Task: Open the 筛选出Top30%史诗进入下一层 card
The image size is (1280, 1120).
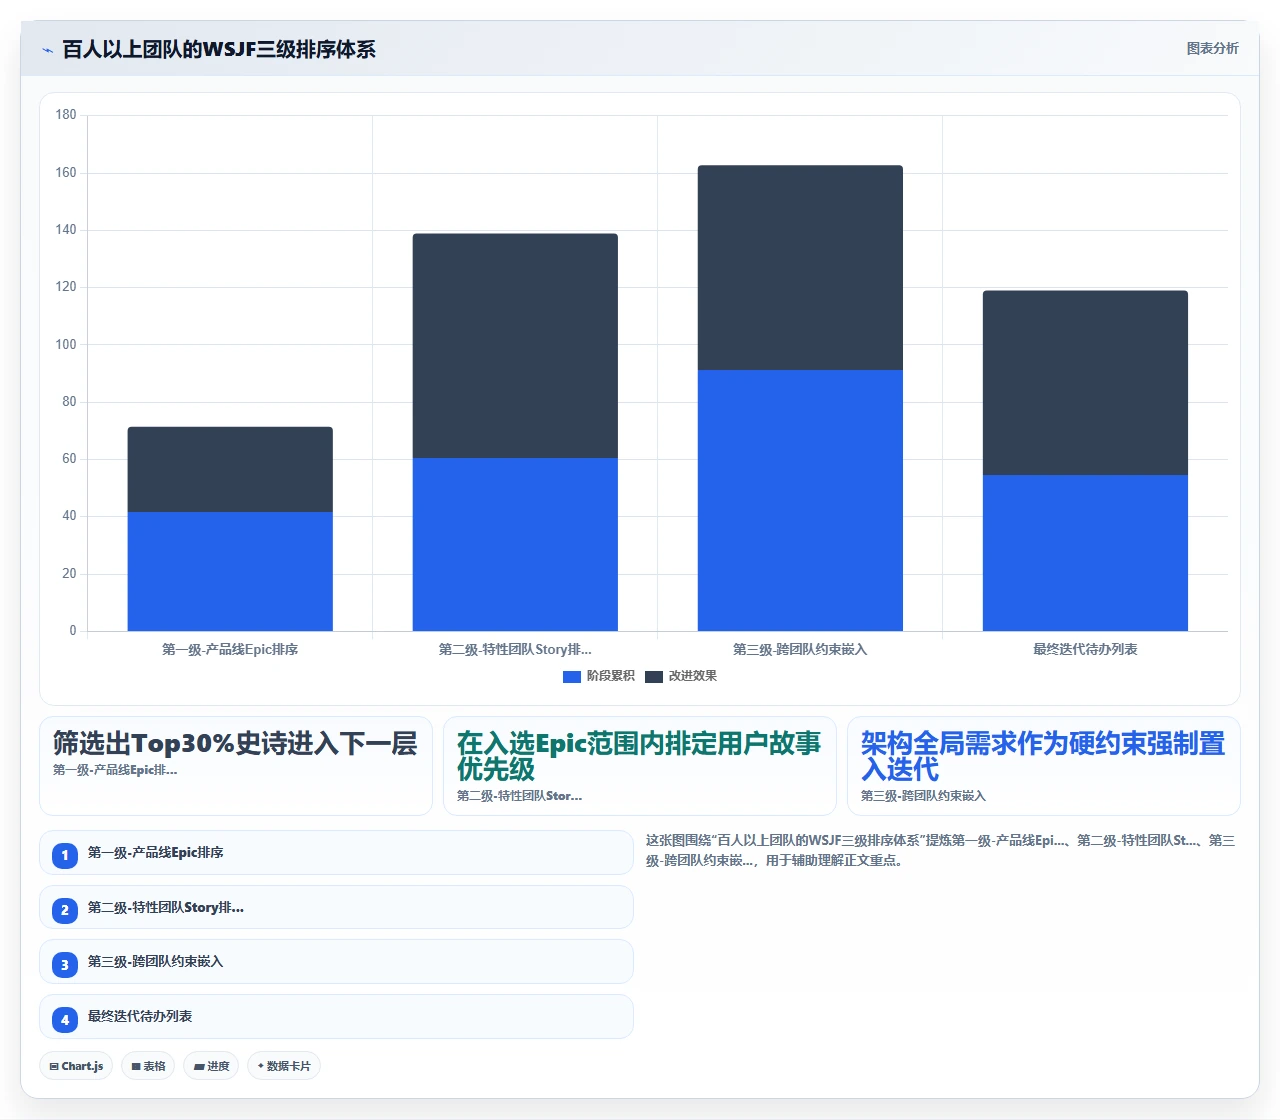Action: (x=236, y=766)
